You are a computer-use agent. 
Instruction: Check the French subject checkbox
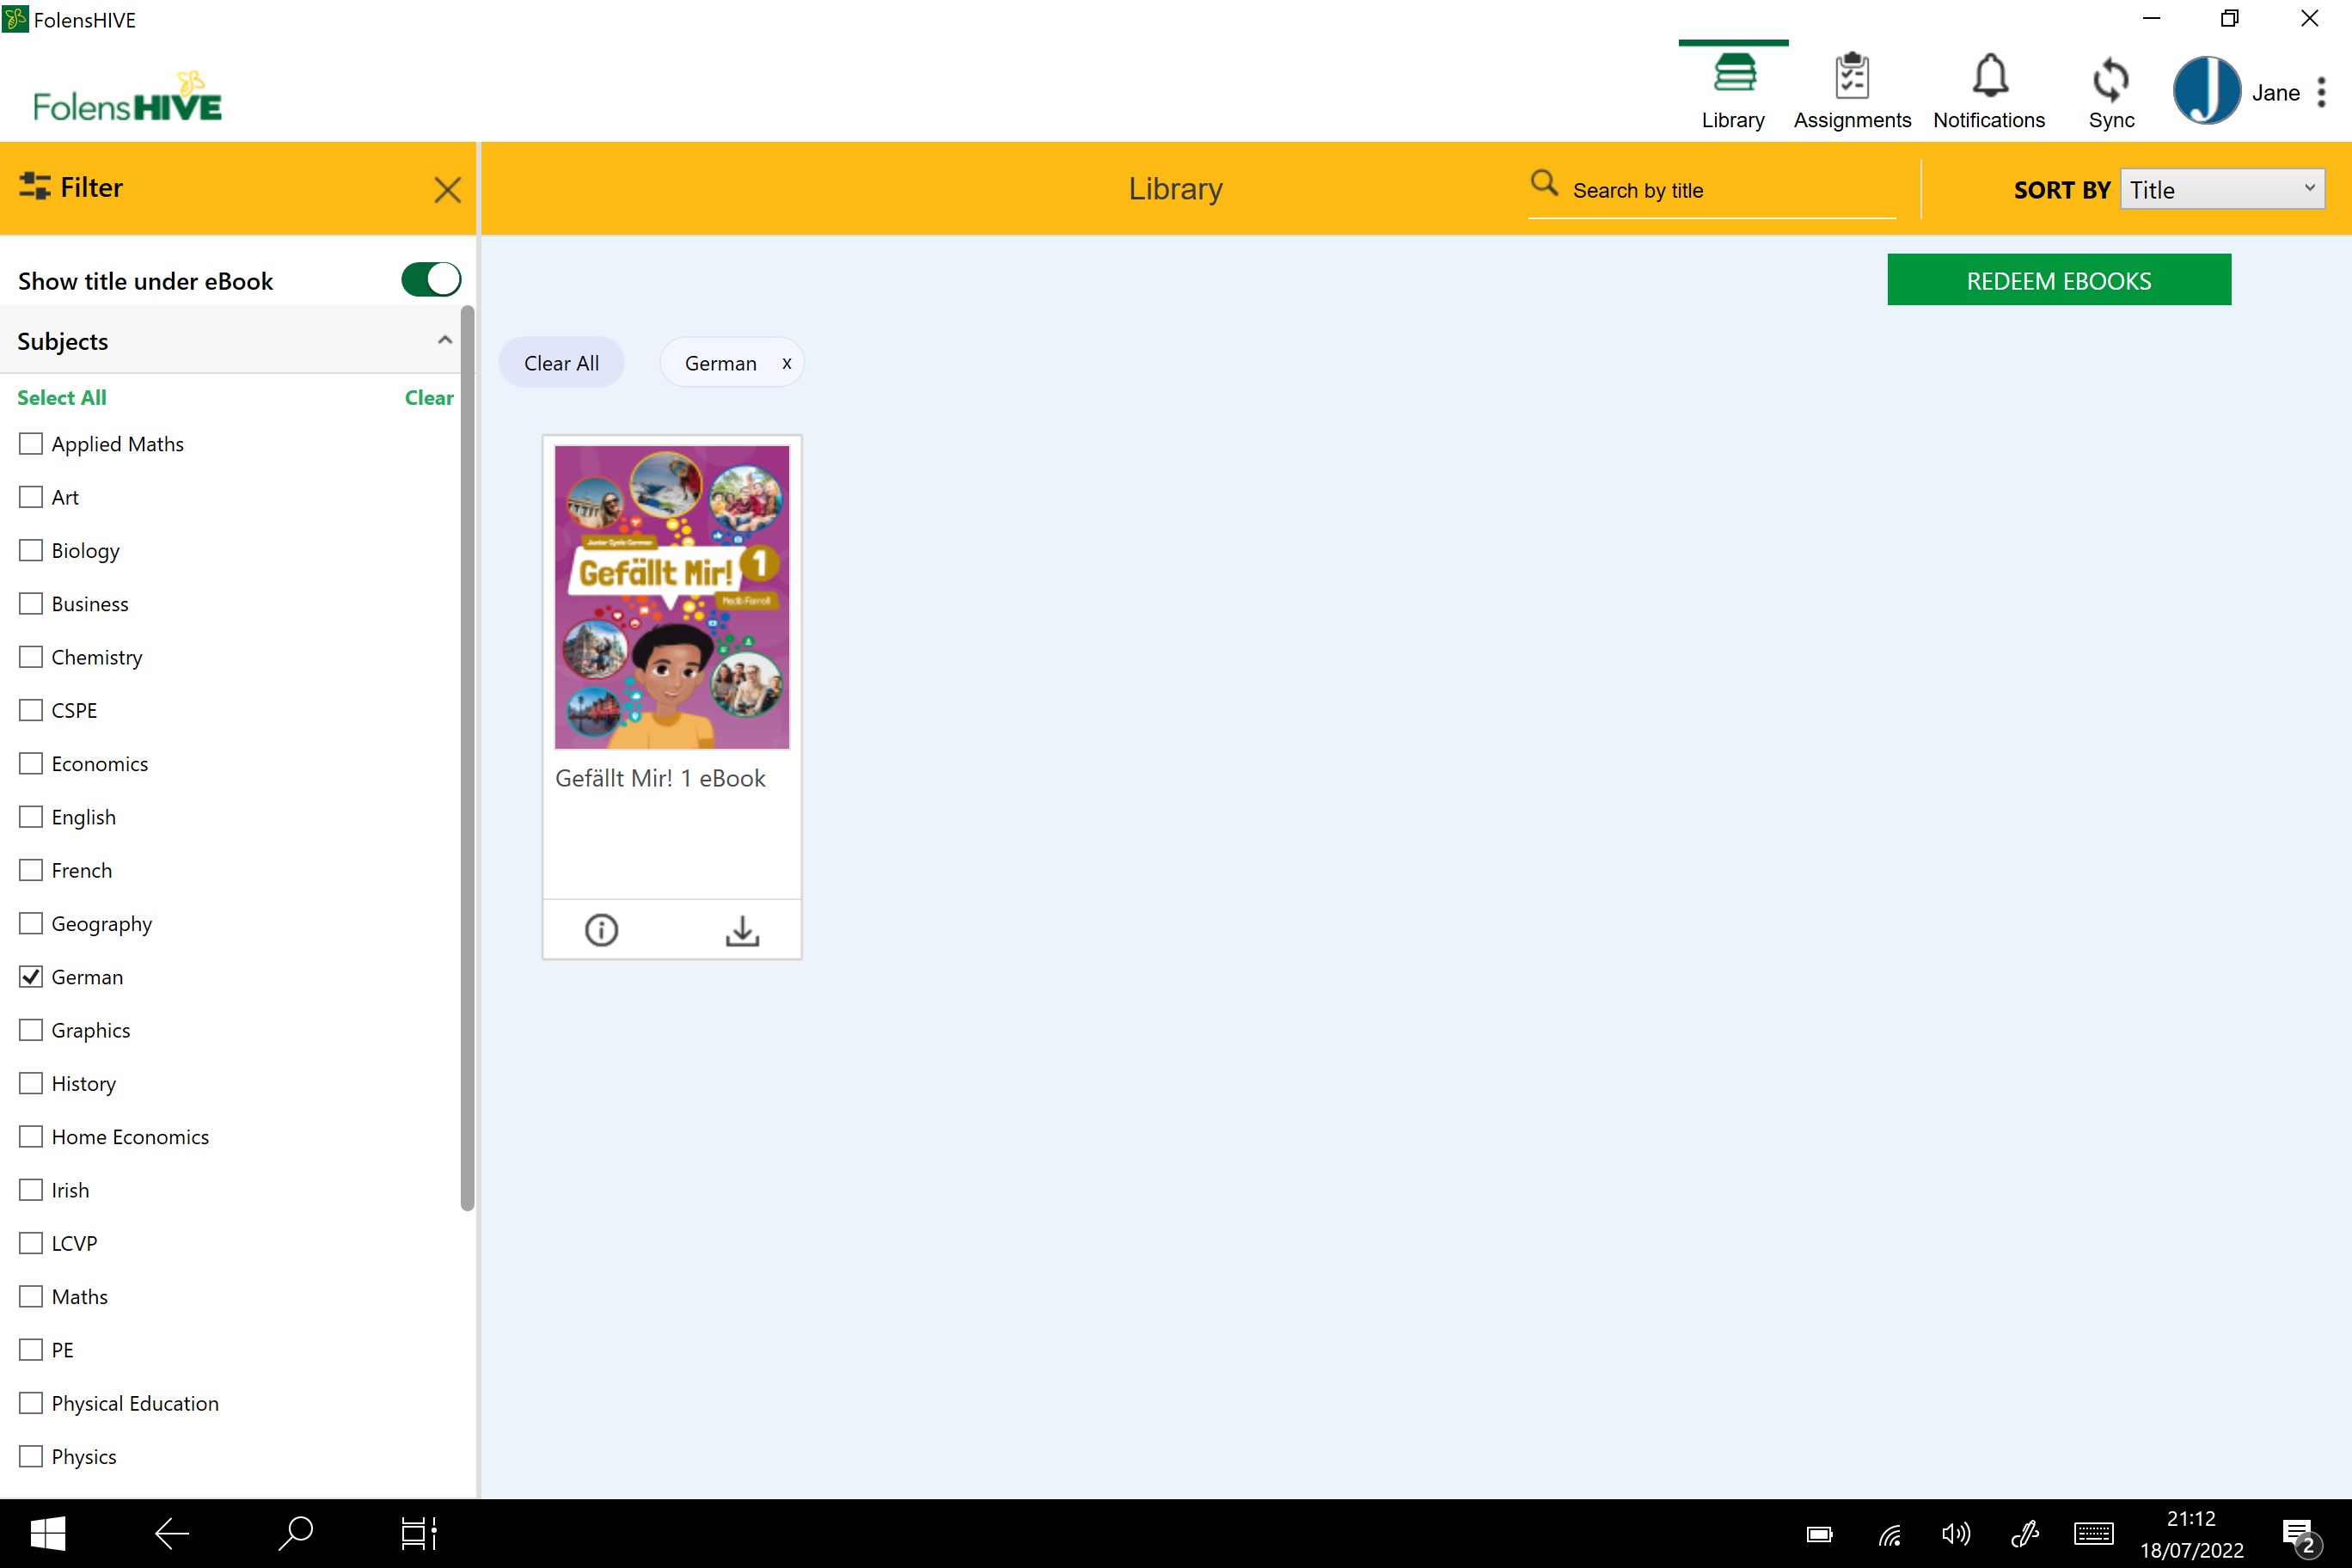pos(31,870)
